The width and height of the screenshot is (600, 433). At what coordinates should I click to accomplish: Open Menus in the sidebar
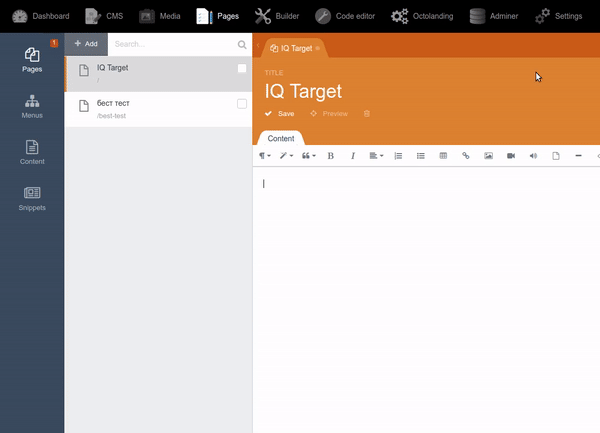point(32,107)
